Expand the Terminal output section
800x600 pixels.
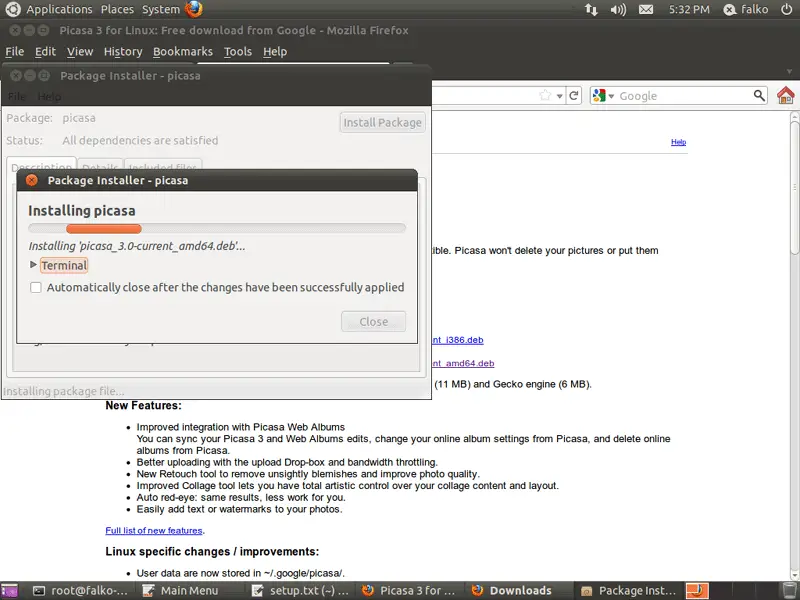33,264
